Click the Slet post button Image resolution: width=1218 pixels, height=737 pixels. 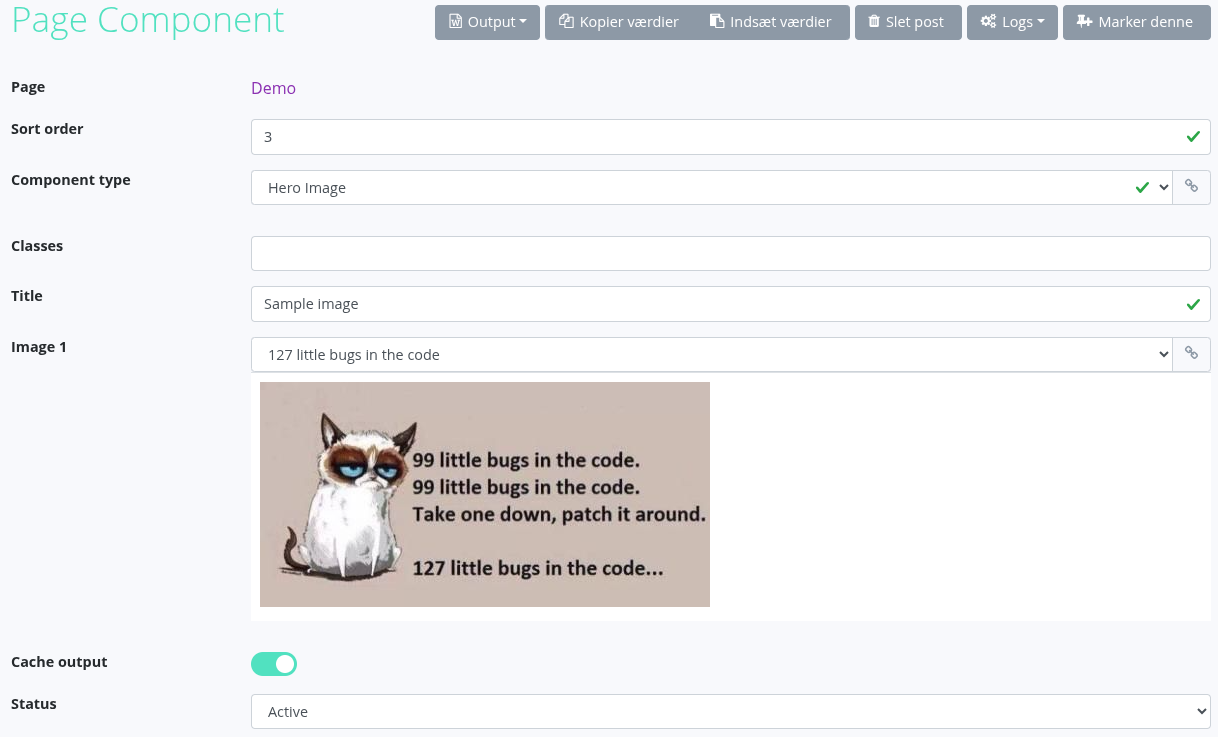[x=908, y=22]
